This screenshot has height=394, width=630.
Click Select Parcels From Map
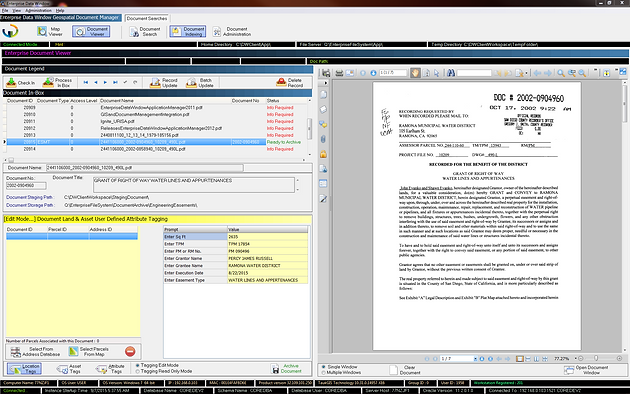[89, 352]
